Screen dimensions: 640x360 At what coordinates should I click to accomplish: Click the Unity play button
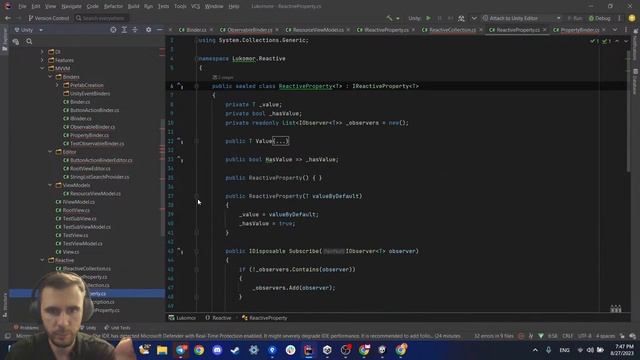coord(428,18)
